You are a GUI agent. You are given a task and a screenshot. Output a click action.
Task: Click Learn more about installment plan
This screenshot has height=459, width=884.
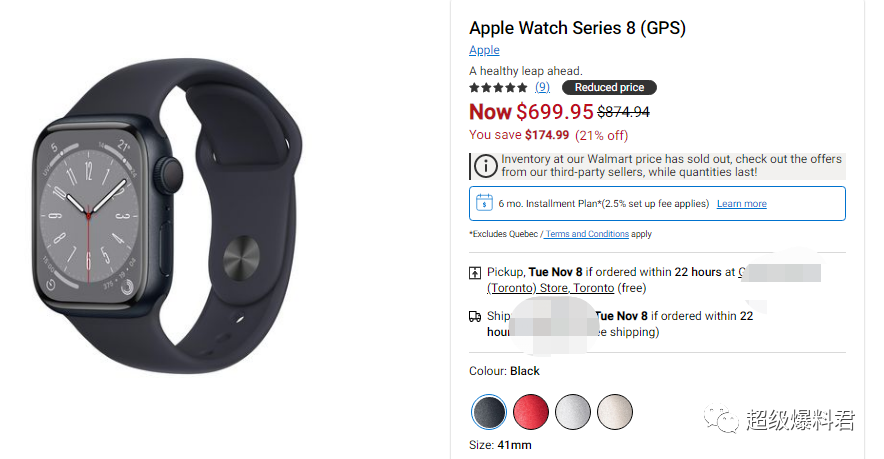[741, 204]
